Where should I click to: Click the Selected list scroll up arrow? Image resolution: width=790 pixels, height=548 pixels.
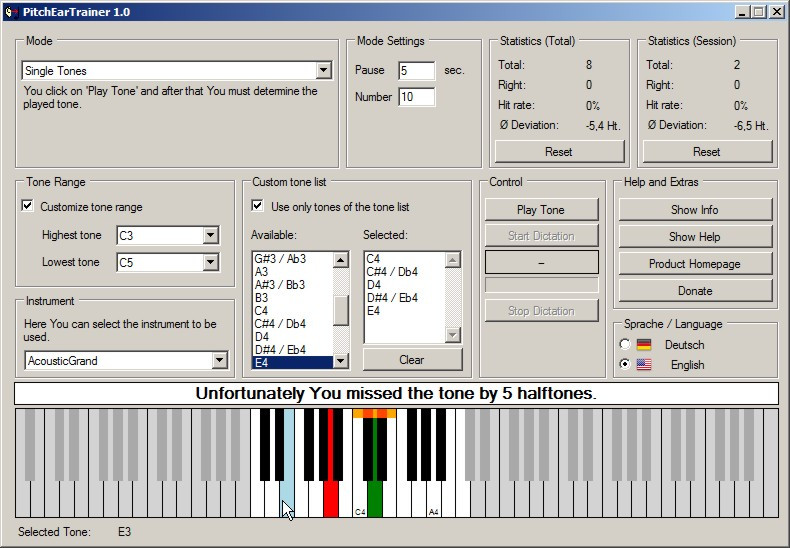452,260
